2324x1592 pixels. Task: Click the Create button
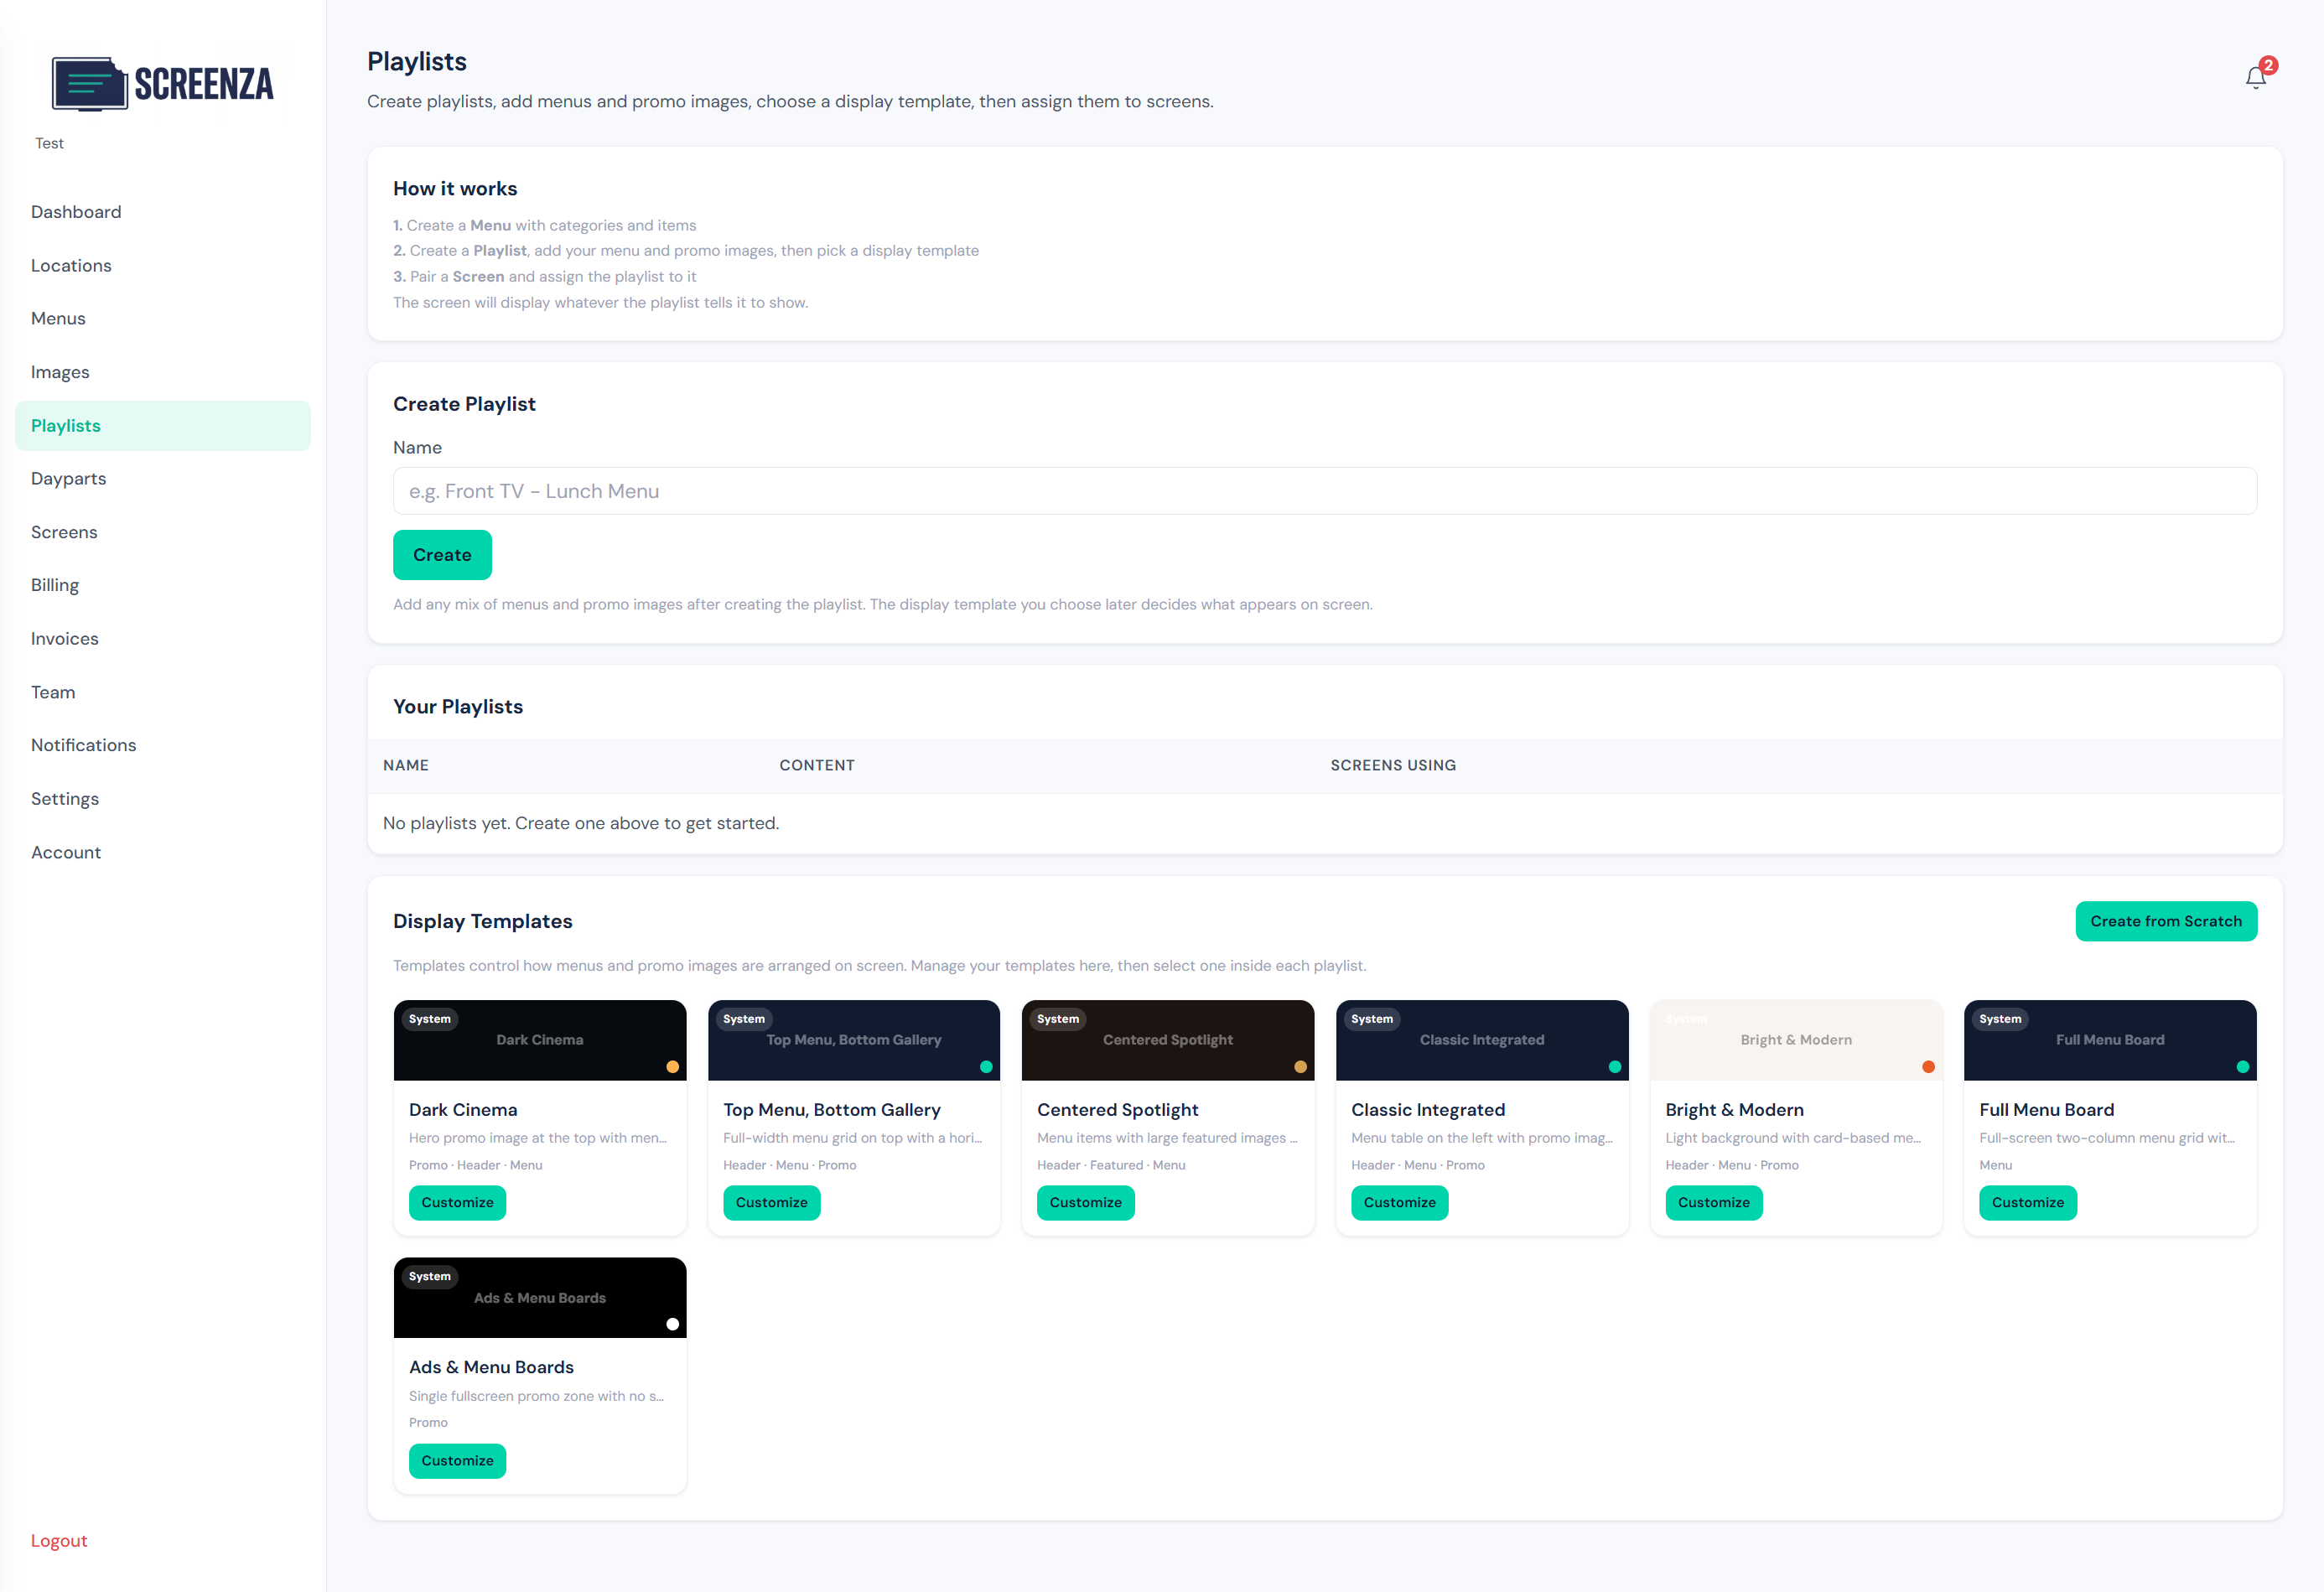click(442, 554)
